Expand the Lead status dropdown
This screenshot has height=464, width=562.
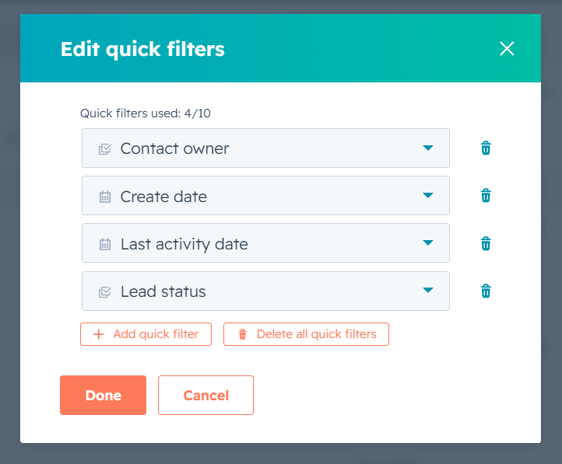(266, 291)
